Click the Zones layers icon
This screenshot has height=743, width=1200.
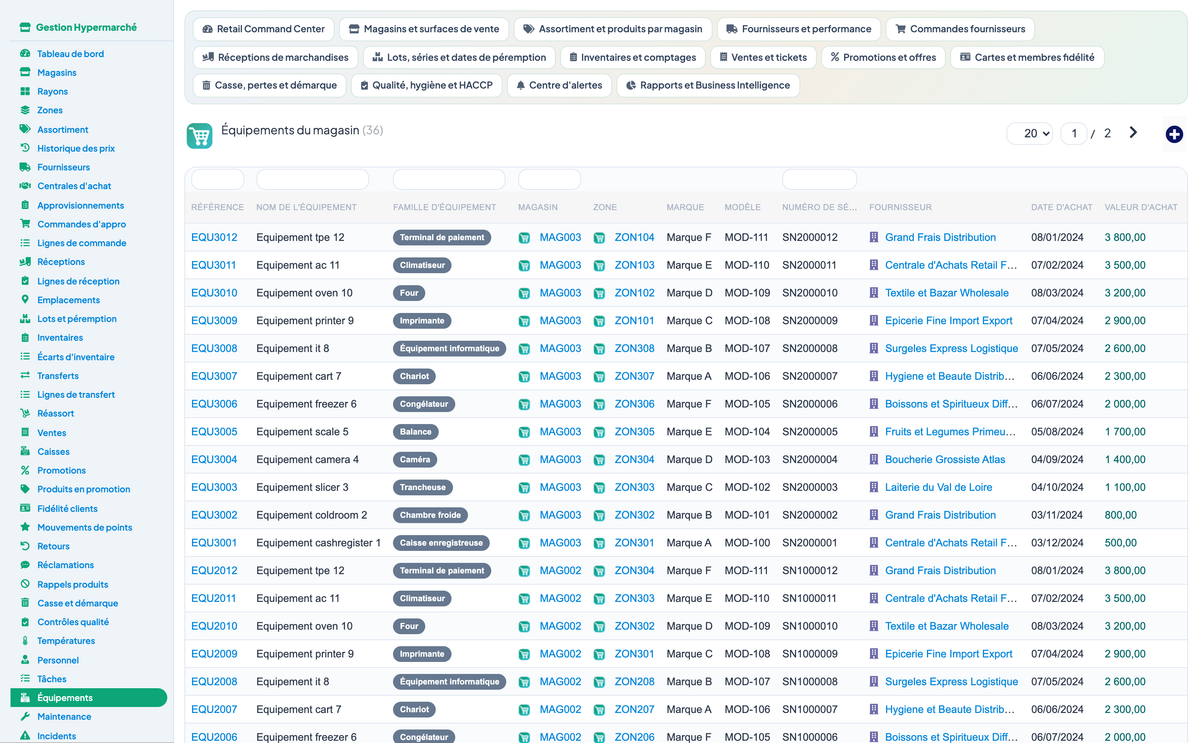25,110
